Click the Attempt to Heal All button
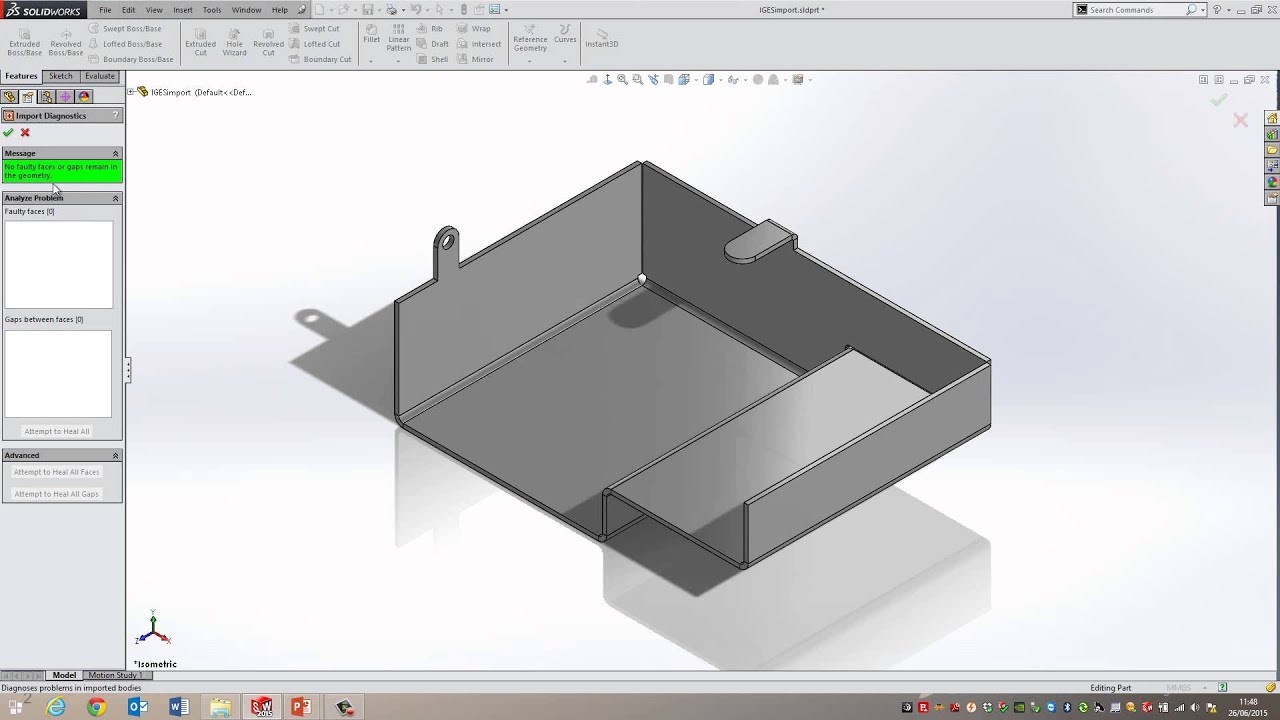1280x720 pixels. pyautogui.click(x=57, y=431)
